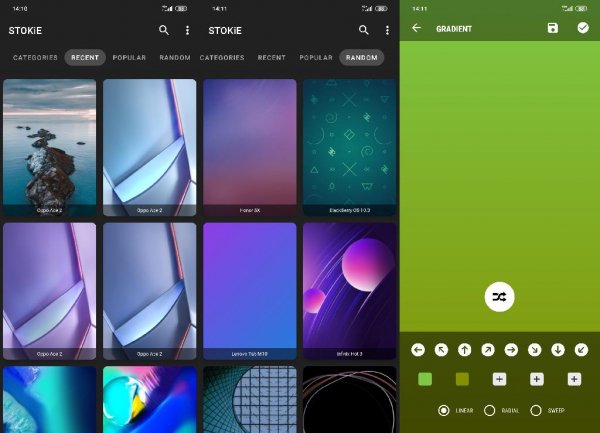The image size is (600, 433).
Task: Set gradient direction to down-right arrow
Action: (535, 350)
